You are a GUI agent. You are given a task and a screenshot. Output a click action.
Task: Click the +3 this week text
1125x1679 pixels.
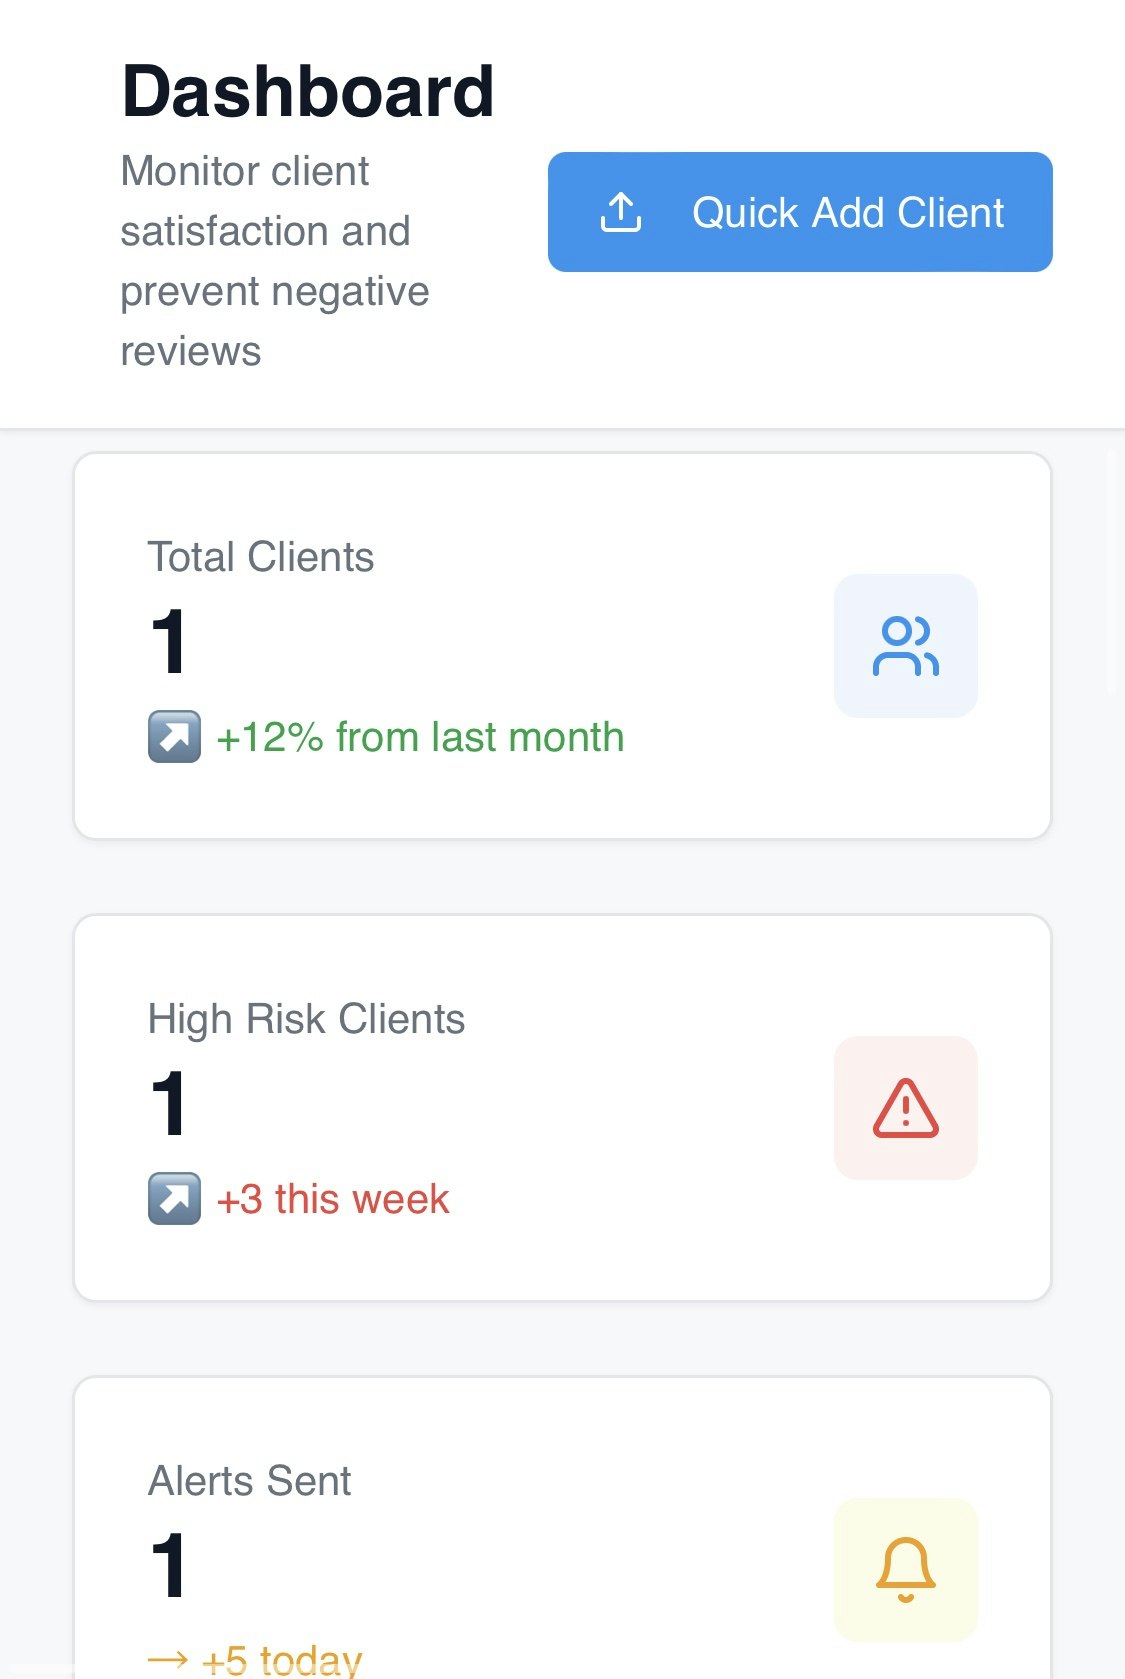[x=333, y=1199]
